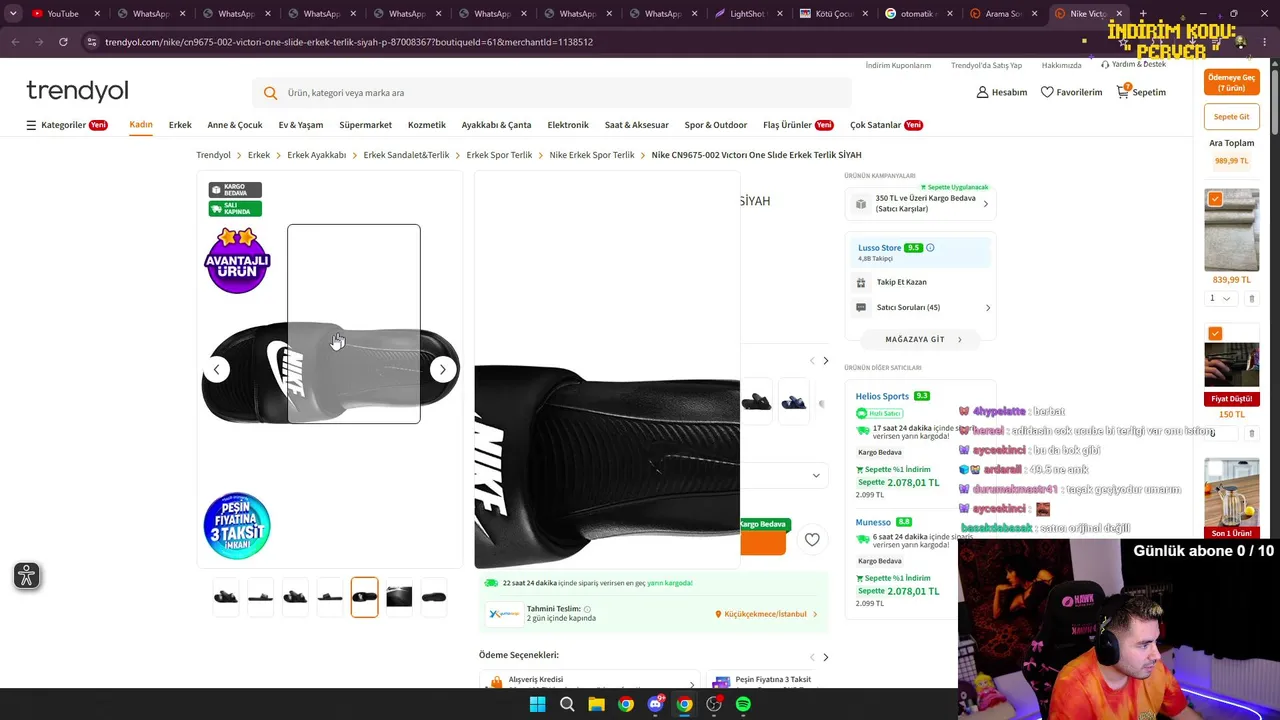Click Sepete Git button
The width and height of the screenshot is (1280, 720).
[1231, 117]
